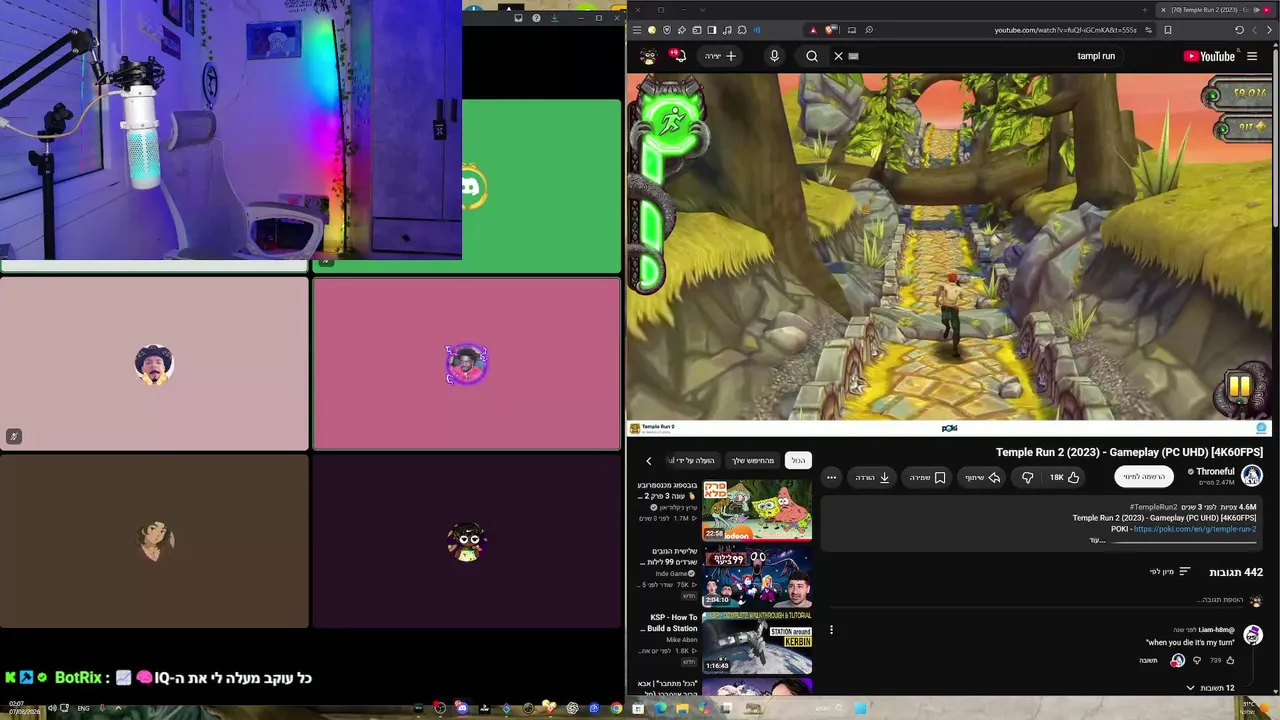The height and width of the screenshot is (720, 1280).
Task: Select the participant avatar on the dark purple tile
Action: click(466, 541)
